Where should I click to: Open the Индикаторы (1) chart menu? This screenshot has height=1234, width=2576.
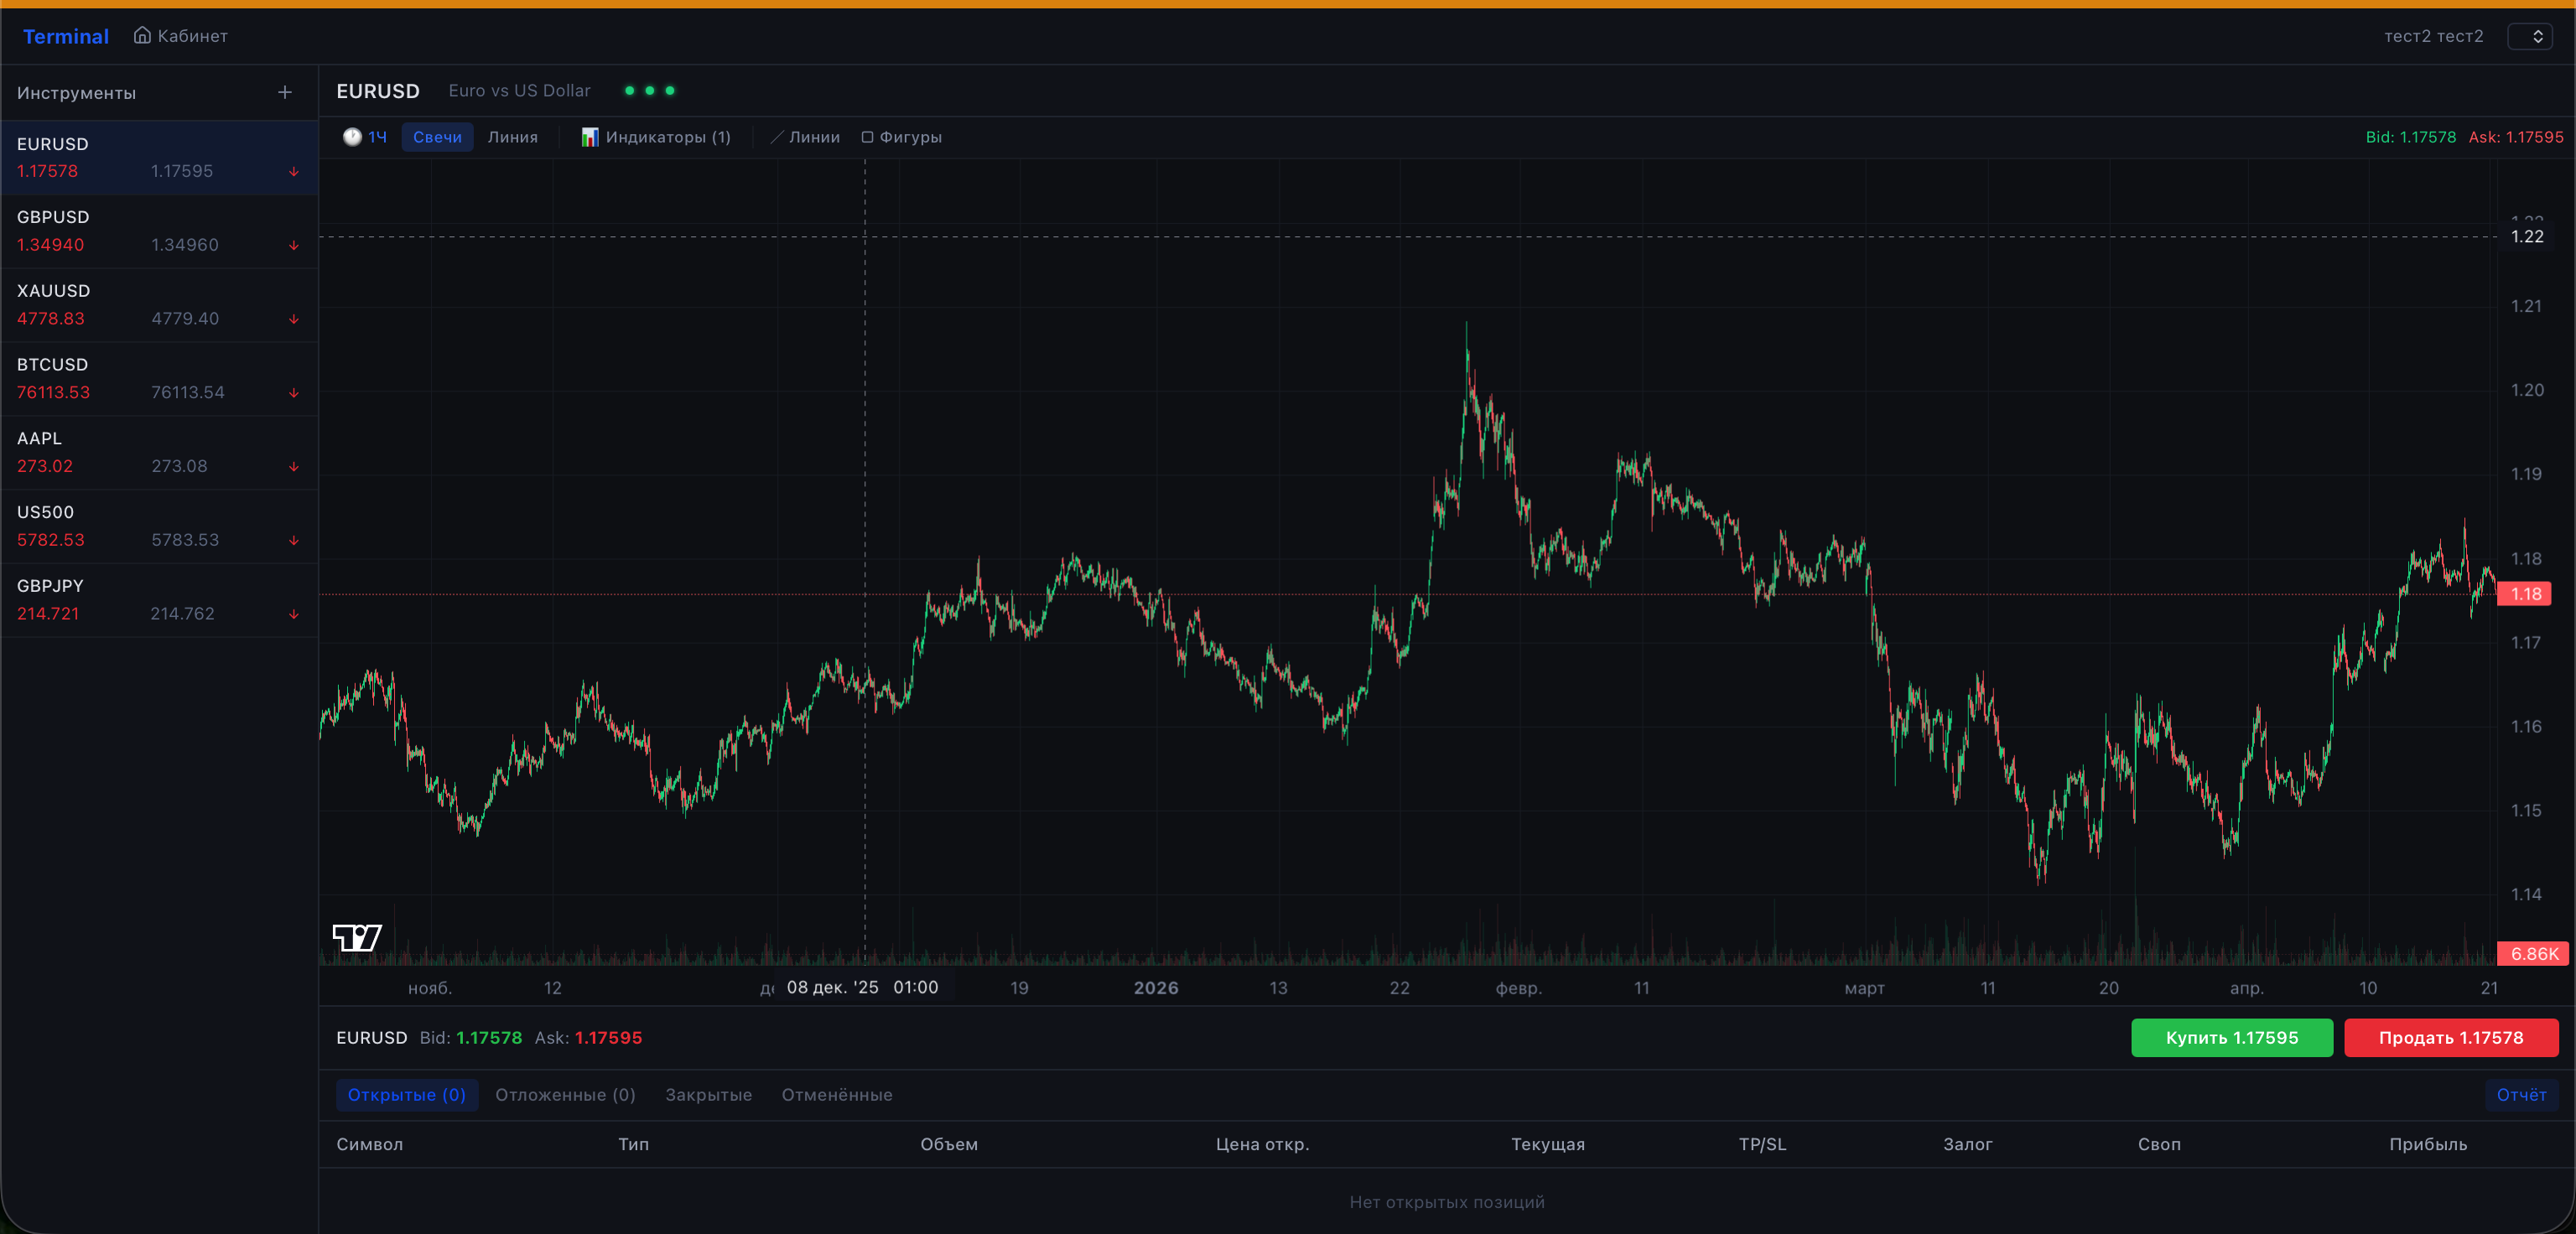(656, 137)
